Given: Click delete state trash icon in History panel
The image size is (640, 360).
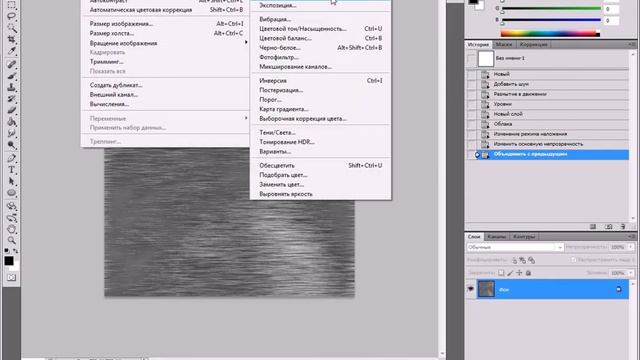Looking at the screenshot, I should (x=623, y=227).
